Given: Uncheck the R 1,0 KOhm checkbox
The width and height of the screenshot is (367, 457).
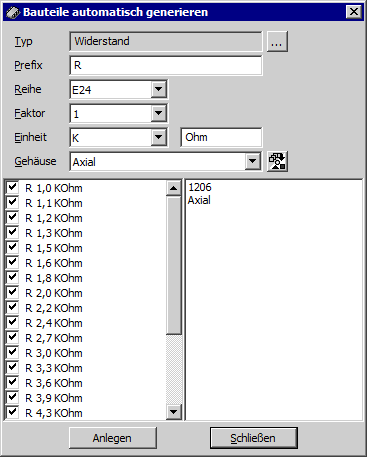Looking at the screenshot, I should [12, 187].
